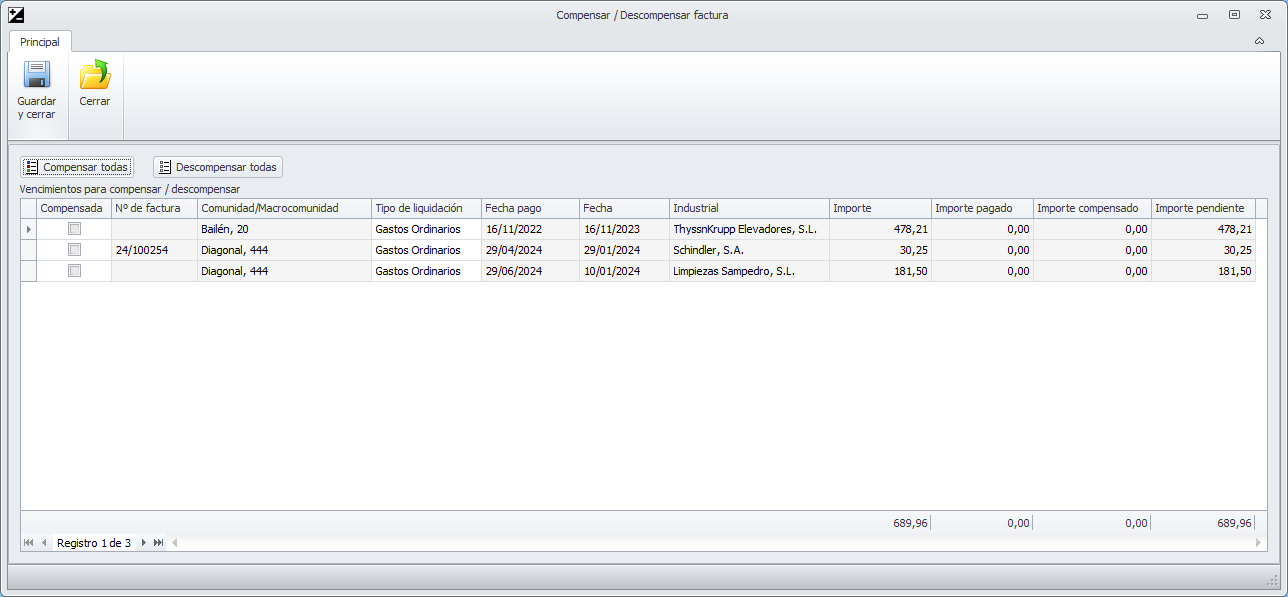Go to last record navigator arrow
The image size is (1288, 597).
pyautogui.click(x=158, y=543)
